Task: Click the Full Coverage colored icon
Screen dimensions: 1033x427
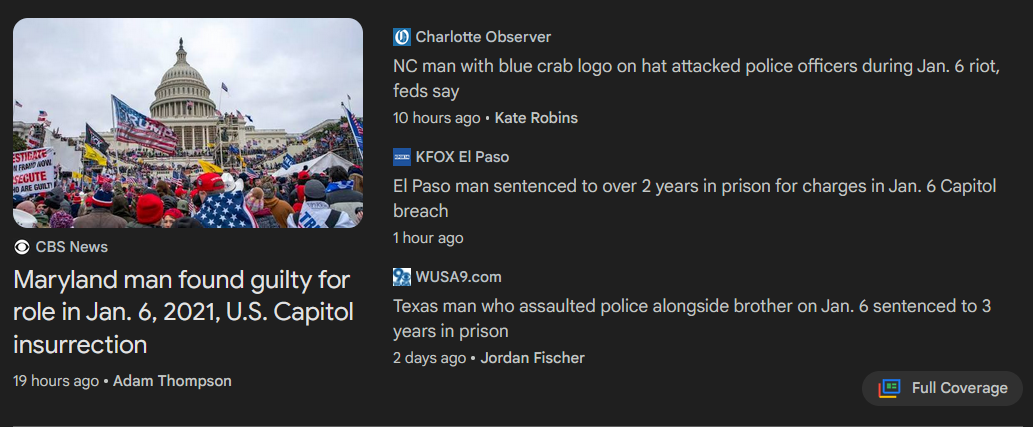Action: click(x=890, y=388)
